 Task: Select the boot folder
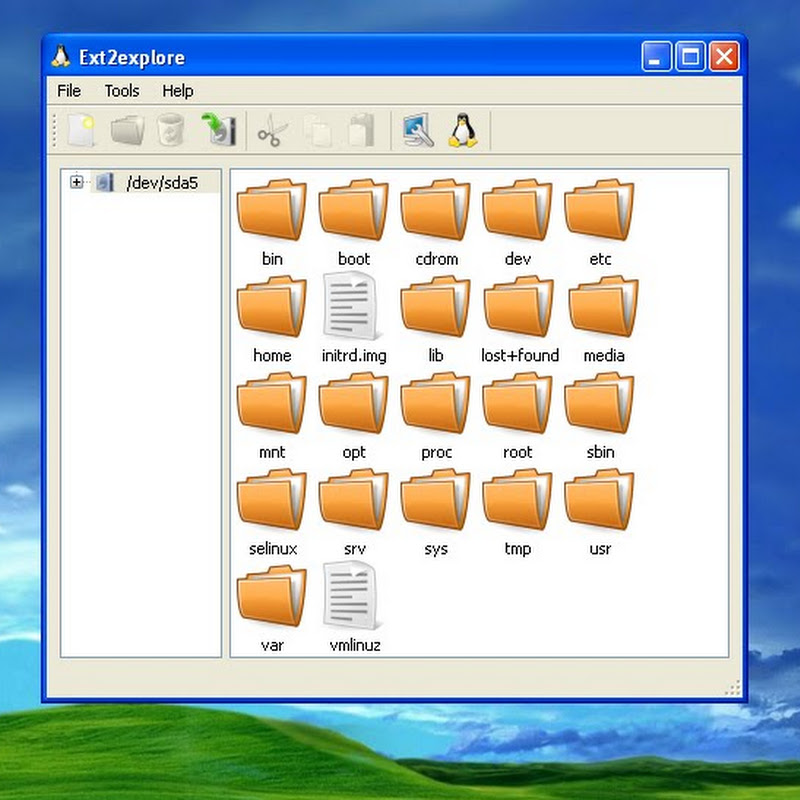click(x=353, y=212)
